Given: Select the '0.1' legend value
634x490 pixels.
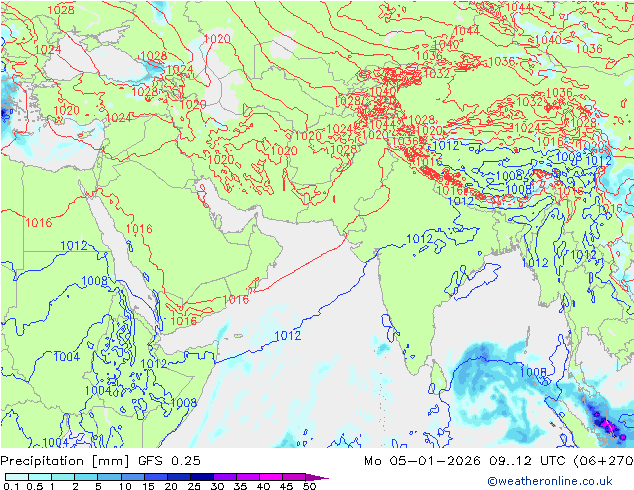Looking at the screenshot, I should [x=9, y=486].
